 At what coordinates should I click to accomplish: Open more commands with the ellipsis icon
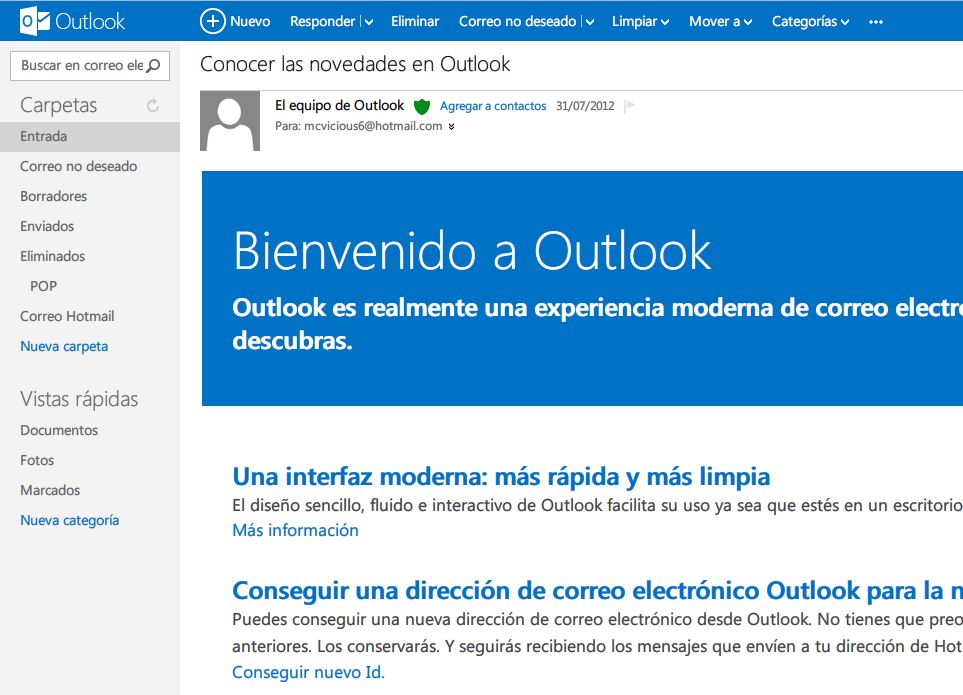click(876, 21)
